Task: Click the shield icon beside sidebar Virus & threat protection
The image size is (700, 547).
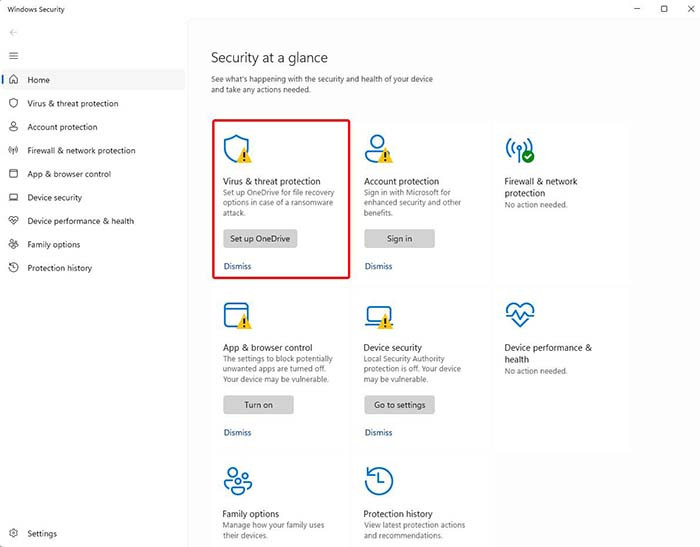Action: point(14,103)
